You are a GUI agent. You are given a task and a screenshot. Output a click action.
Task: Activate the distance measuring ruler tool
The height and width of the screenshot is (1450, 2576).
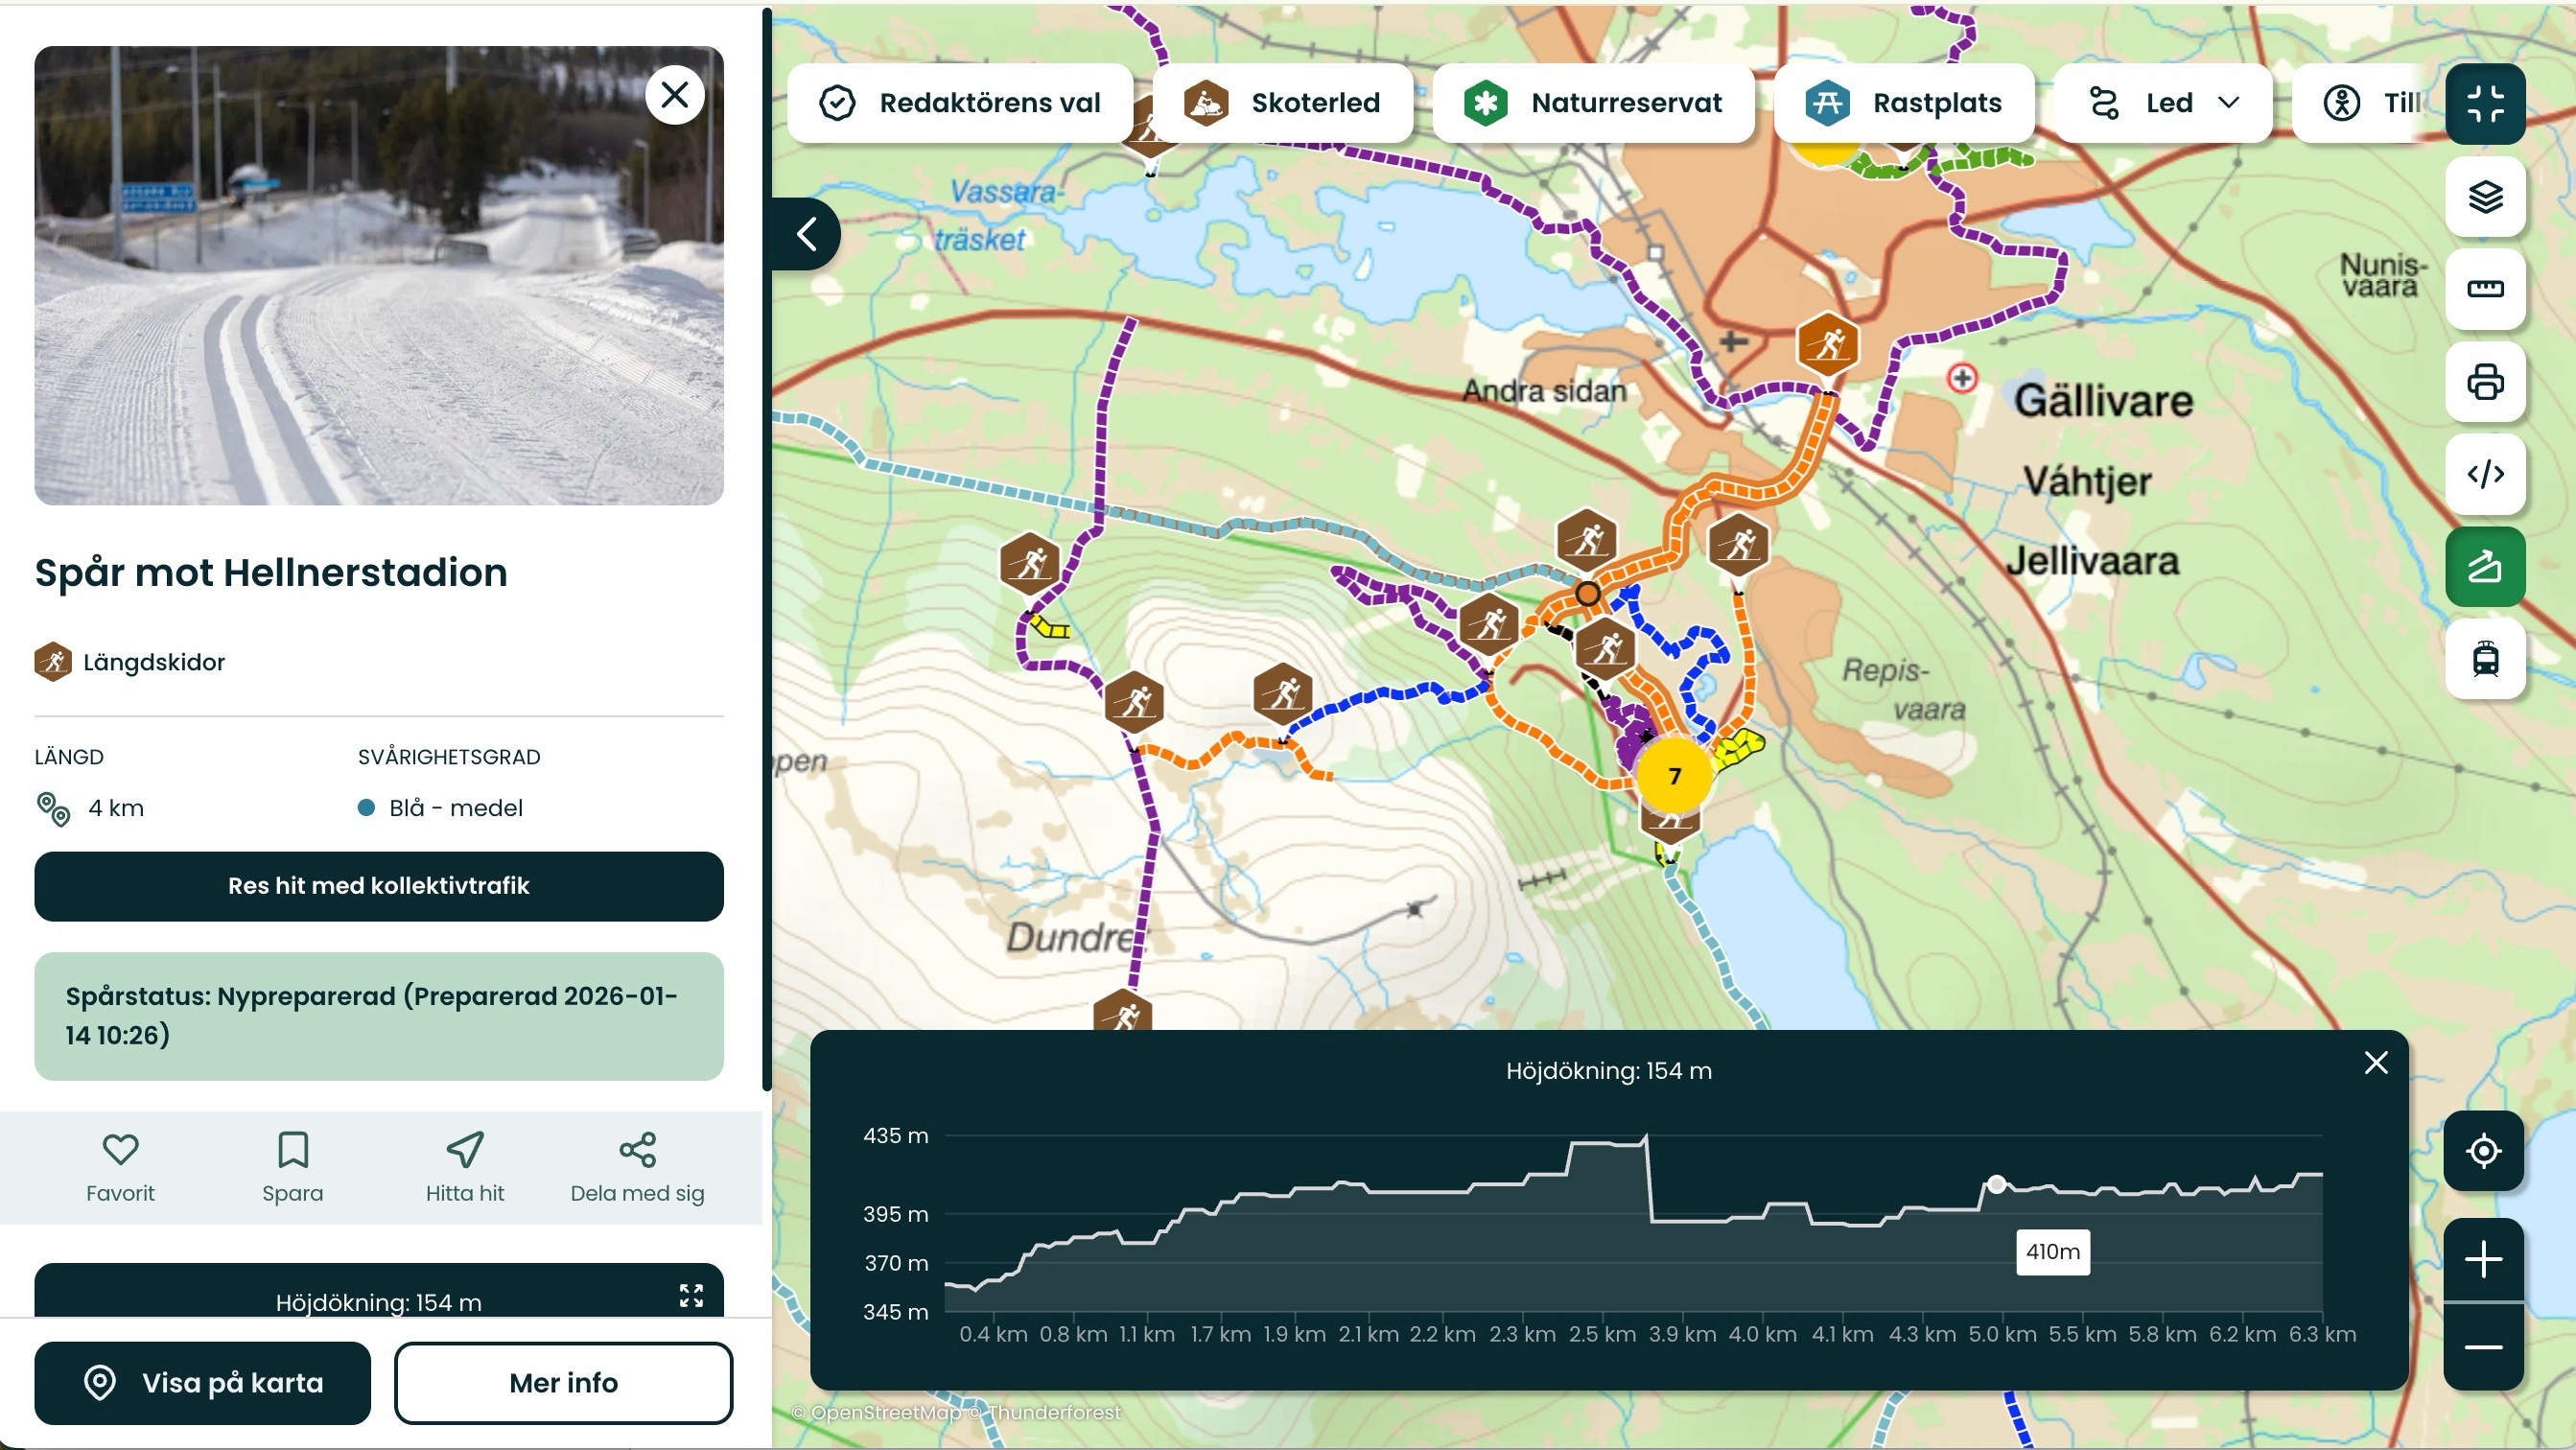(x=2485, y=289)
